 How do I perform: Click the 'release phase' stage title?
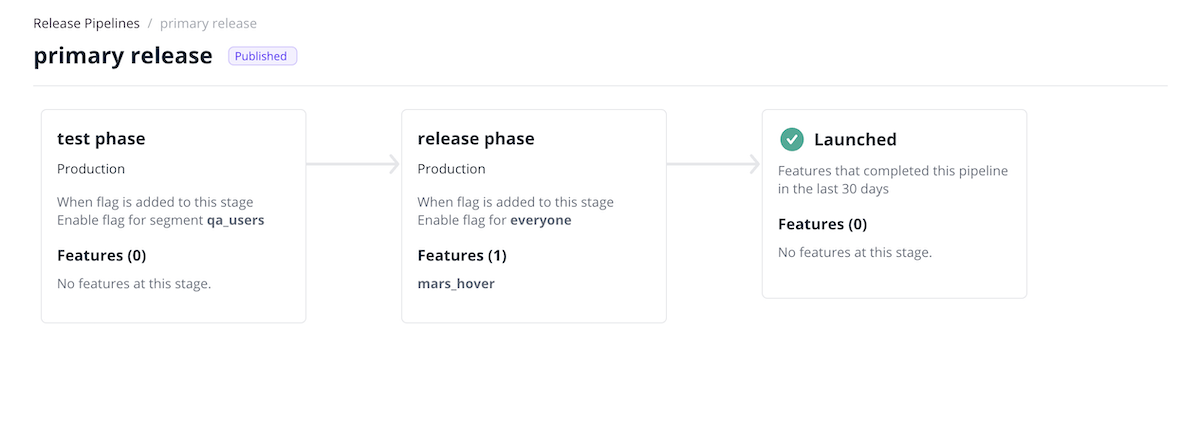pyautogui.click(x=476, y=139)
